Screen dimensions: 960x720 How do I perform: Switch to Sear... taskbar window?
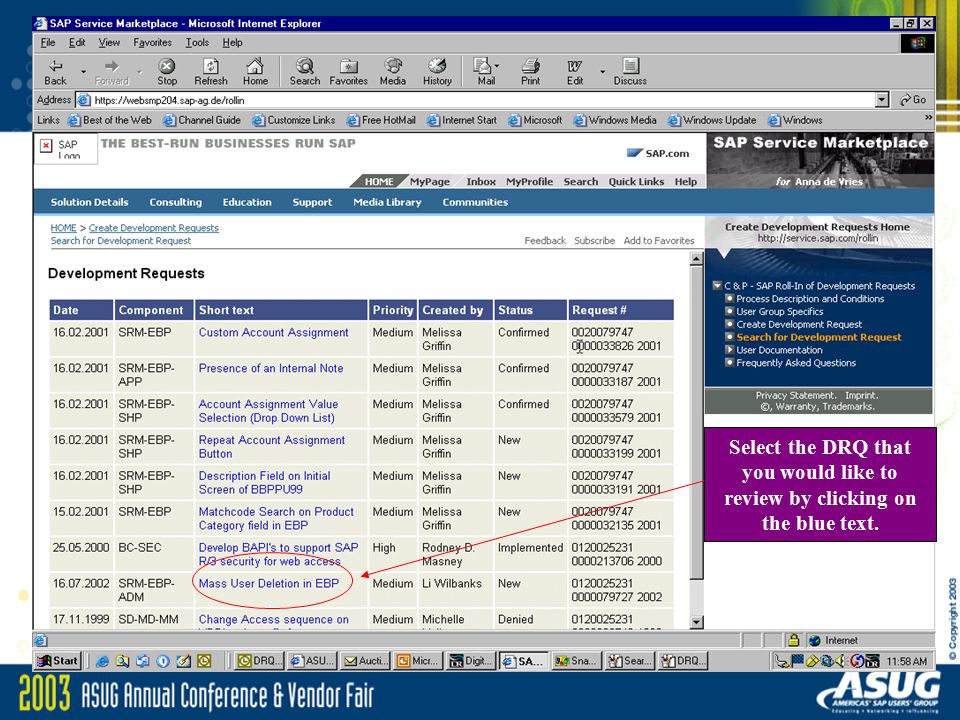[x=629, y=661]
